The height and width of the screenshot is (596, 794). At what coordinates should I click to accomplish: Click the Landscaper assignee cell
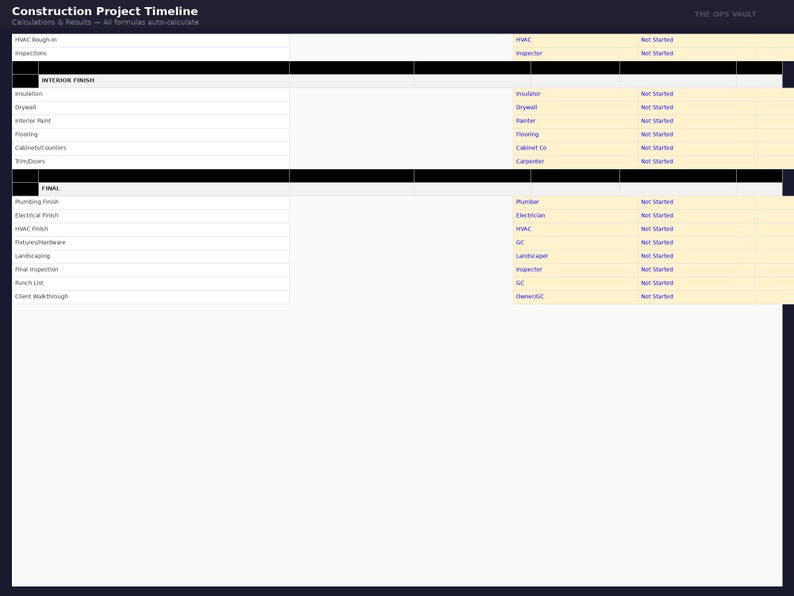[575, 256]
